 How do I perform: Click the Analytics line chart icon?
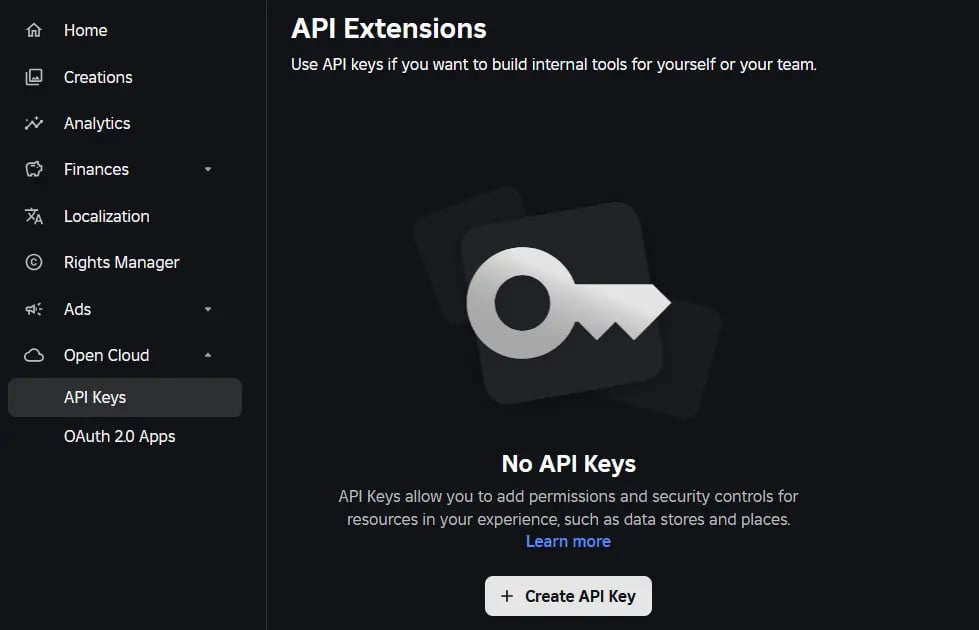(x=34, y=123)
